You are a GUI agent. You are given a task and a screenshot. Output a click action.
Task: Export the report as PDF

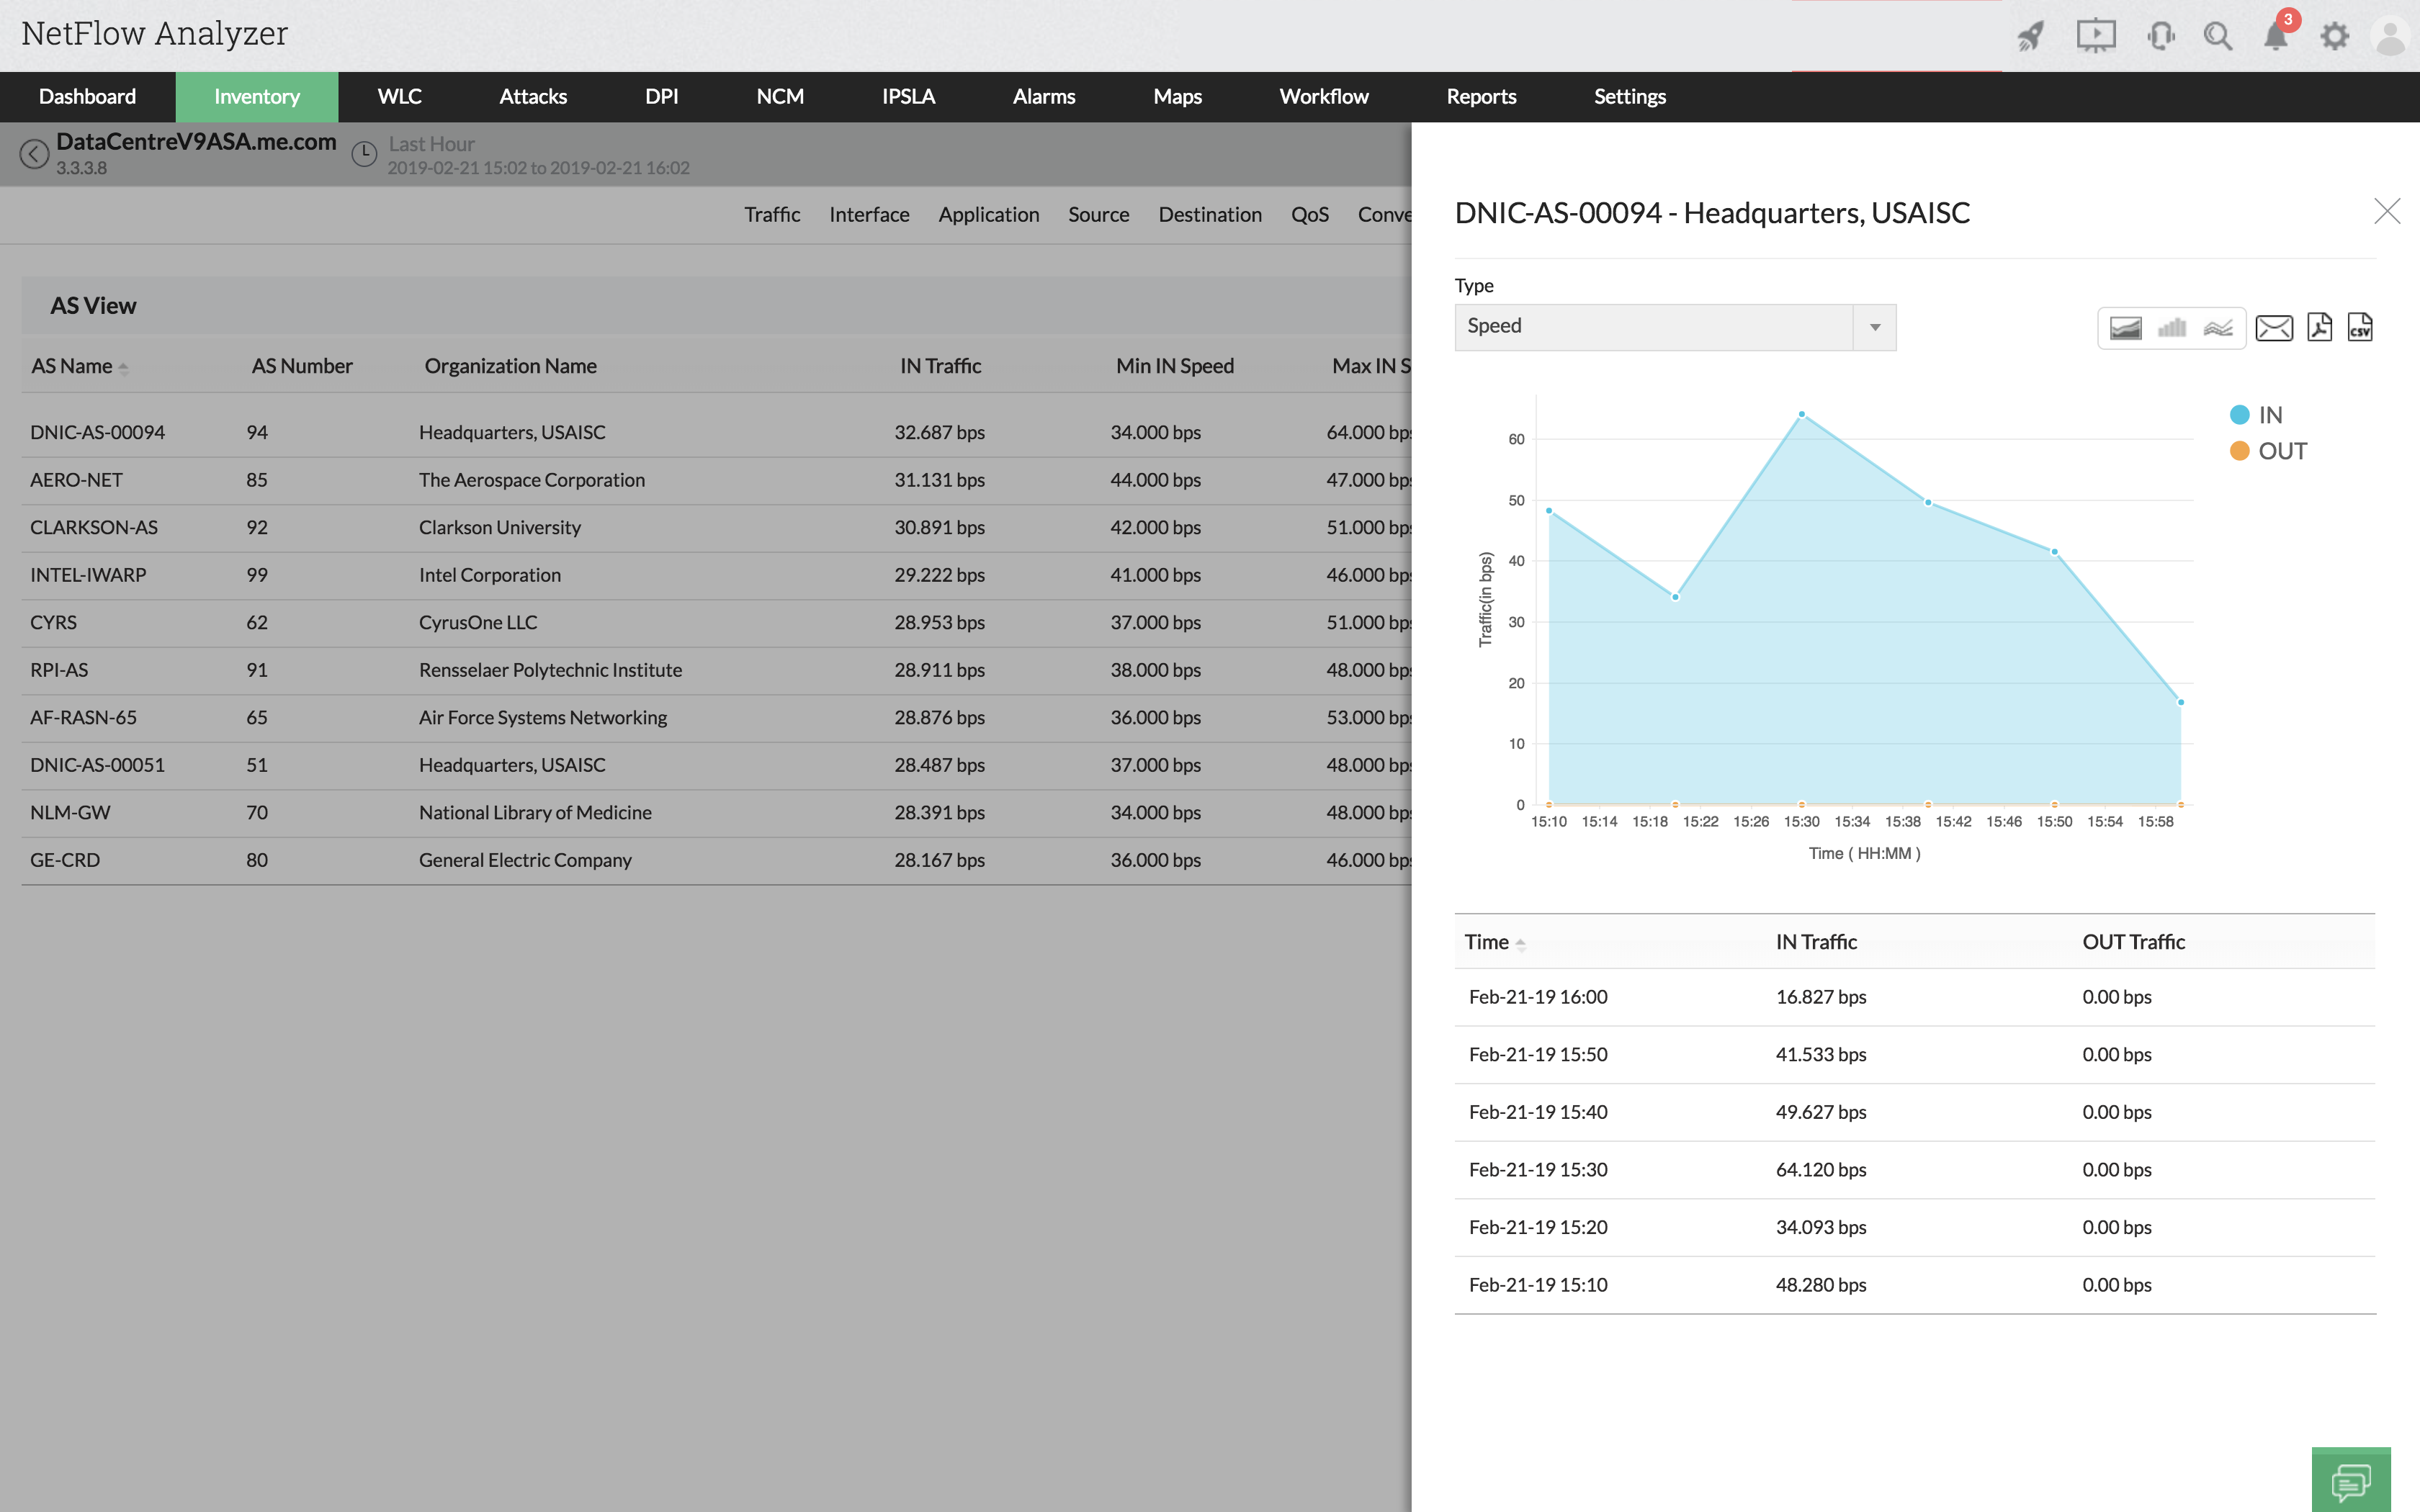pyautogui.click(x=2319, y=327)
